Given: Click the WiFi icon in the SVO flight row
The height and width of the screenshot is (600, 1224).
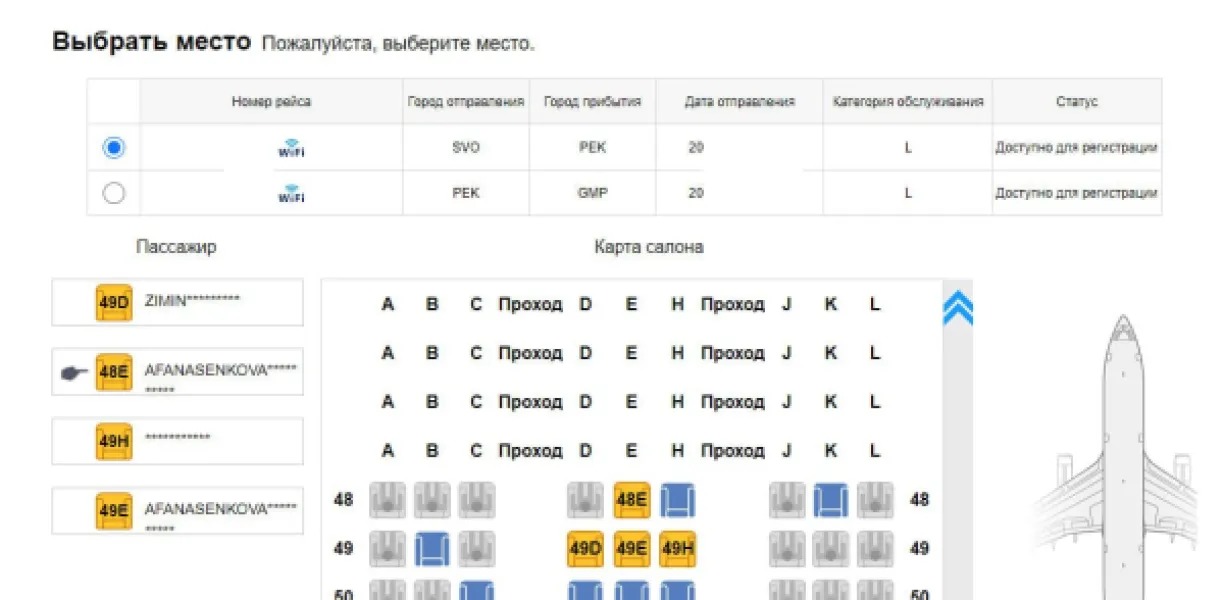Looking at the screenshot, I should 291,148.
